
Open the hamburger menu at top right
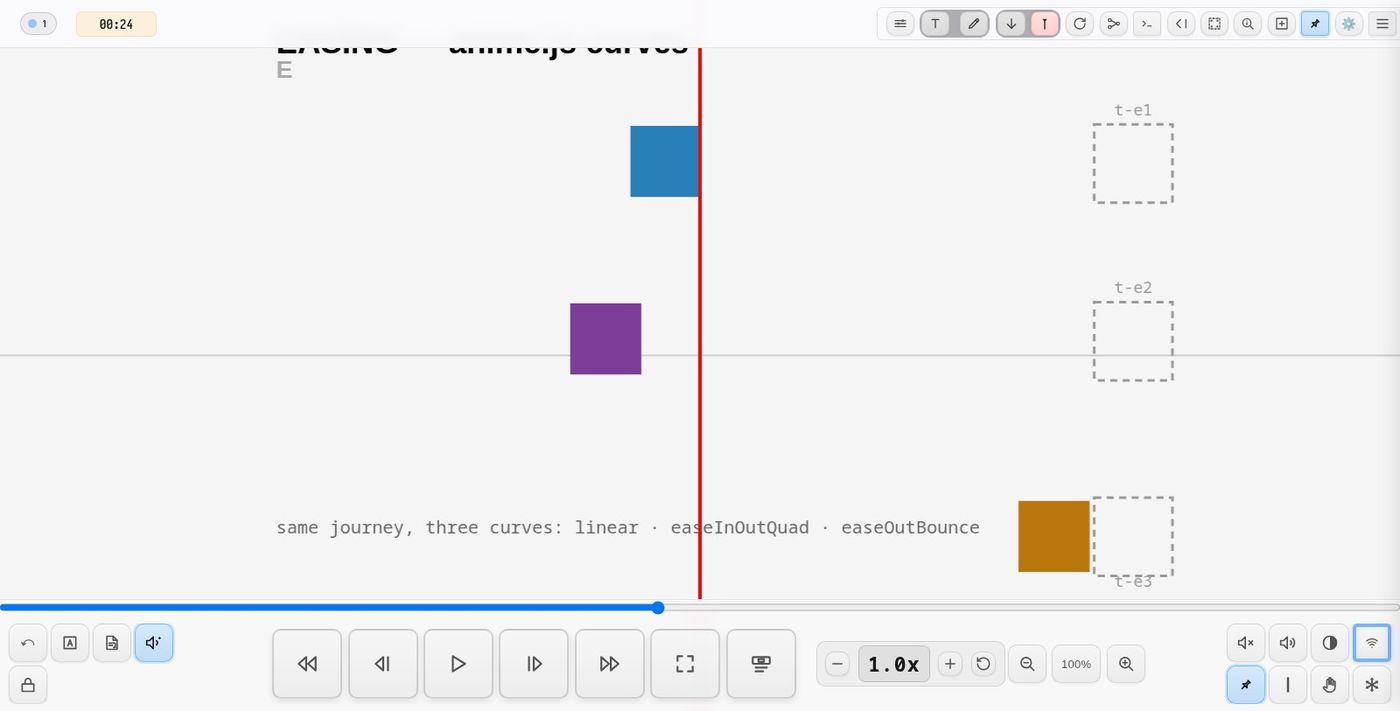tap(1382, 24)
